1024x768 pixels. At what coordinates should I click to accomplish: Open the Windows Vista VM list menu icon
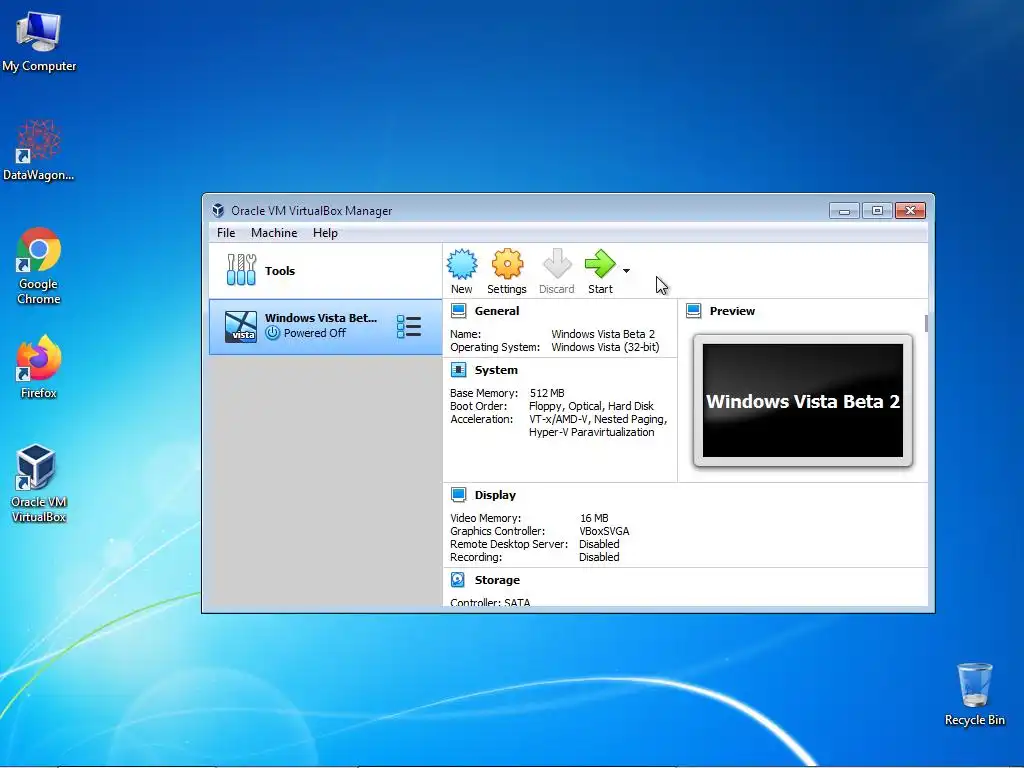(409, 327)
